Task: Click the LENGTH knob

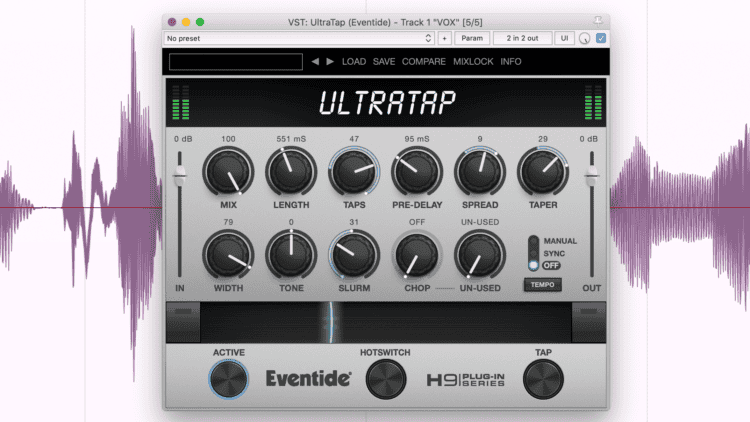Action: 291,172
